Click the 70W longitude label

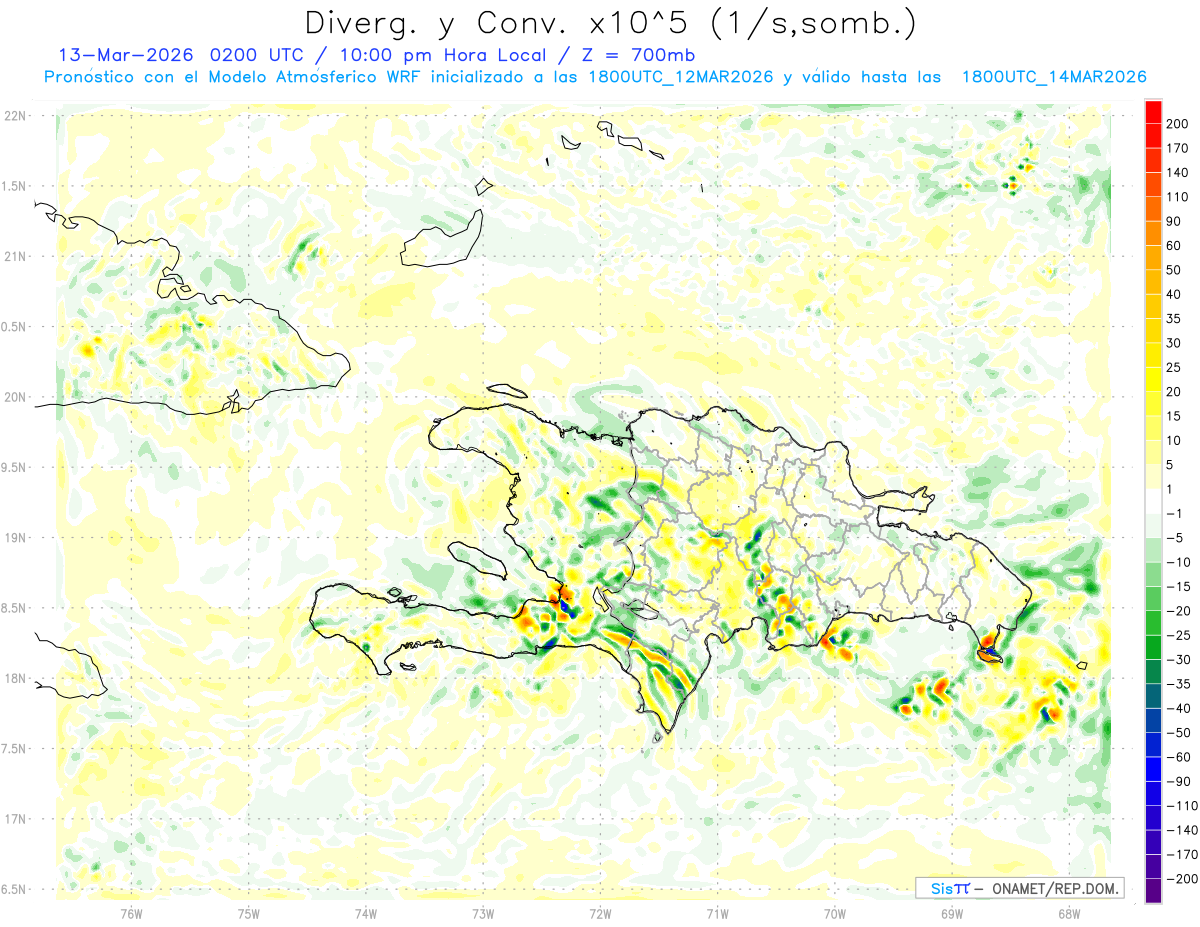(835, 912)
